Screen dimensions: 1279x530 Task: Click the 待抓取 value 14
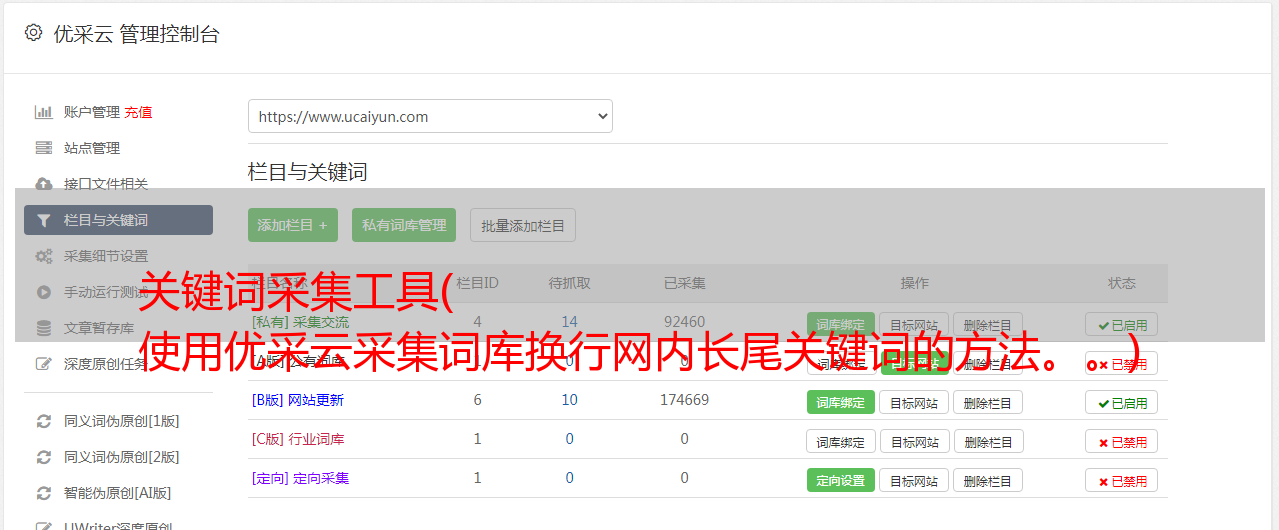click(x=569, y=322)
